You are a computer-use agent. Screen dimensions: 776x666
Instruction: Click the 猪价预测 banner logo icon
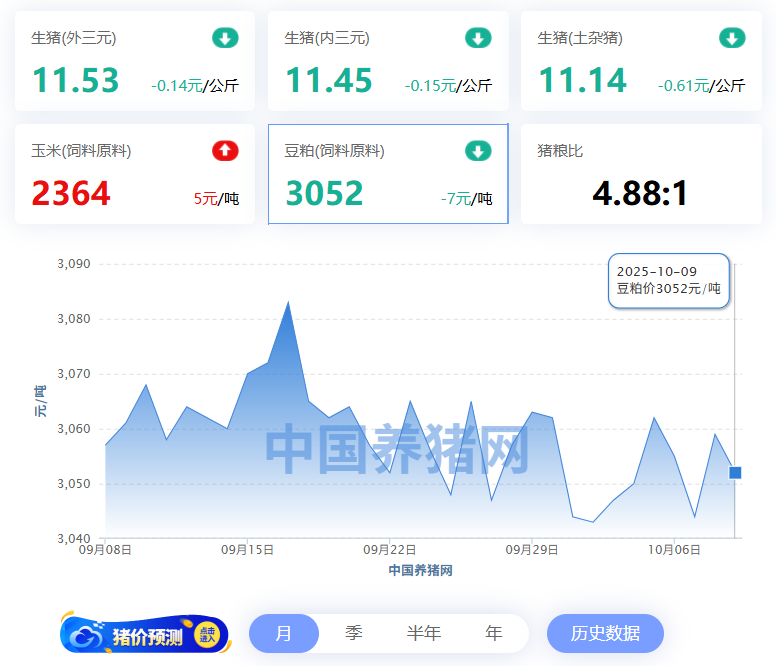point(85,635)
